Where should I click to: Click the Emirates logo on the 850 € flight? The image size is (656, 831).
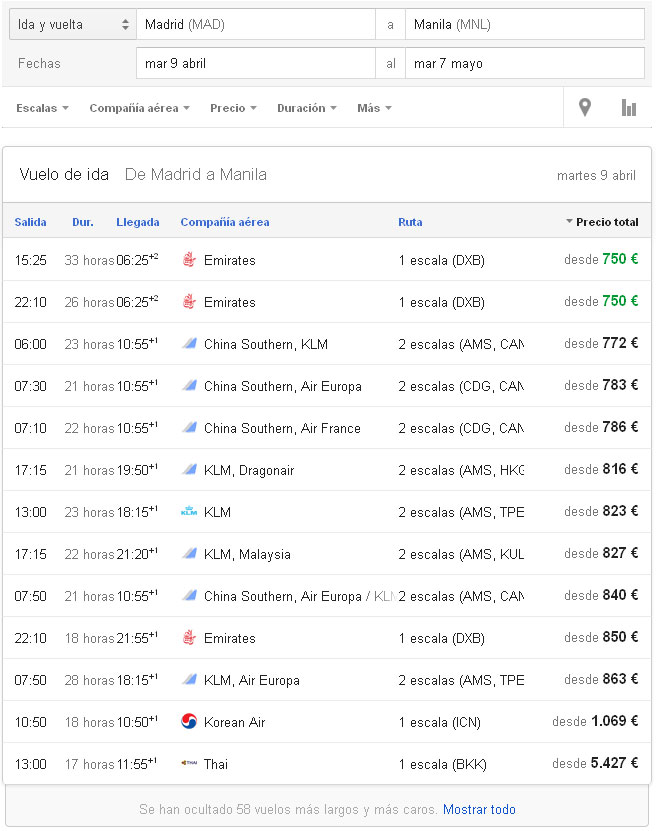(x=189, y=638)
